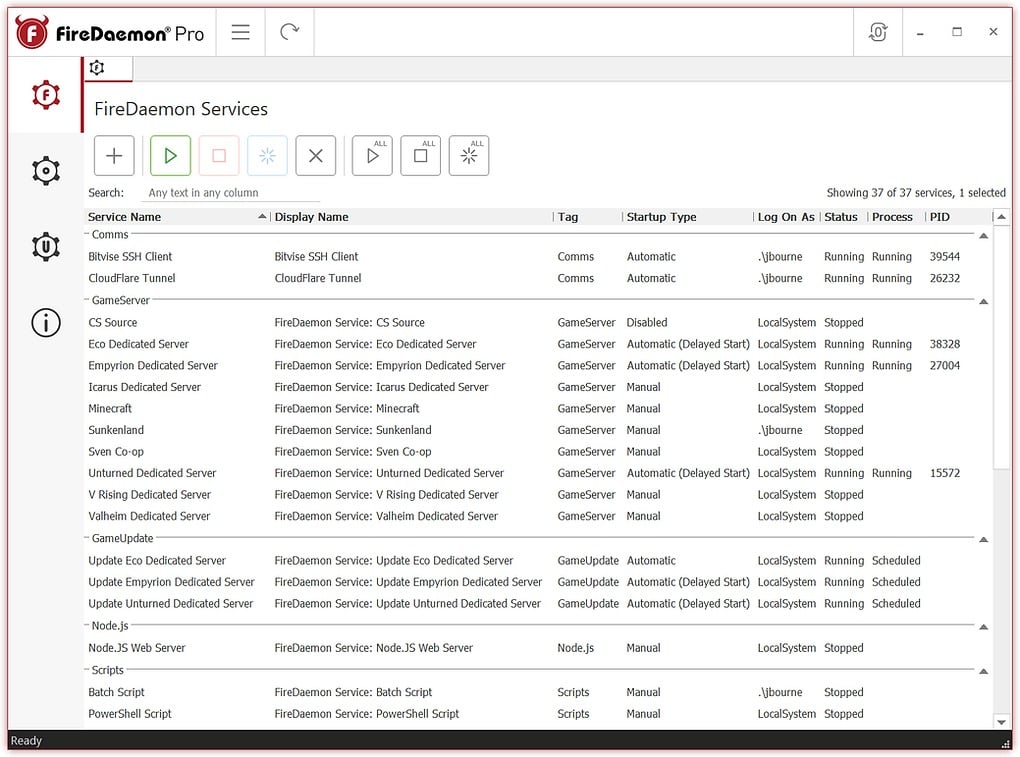Start the selected service
The image size is (1020, 757).
click(x=170, y=155)
